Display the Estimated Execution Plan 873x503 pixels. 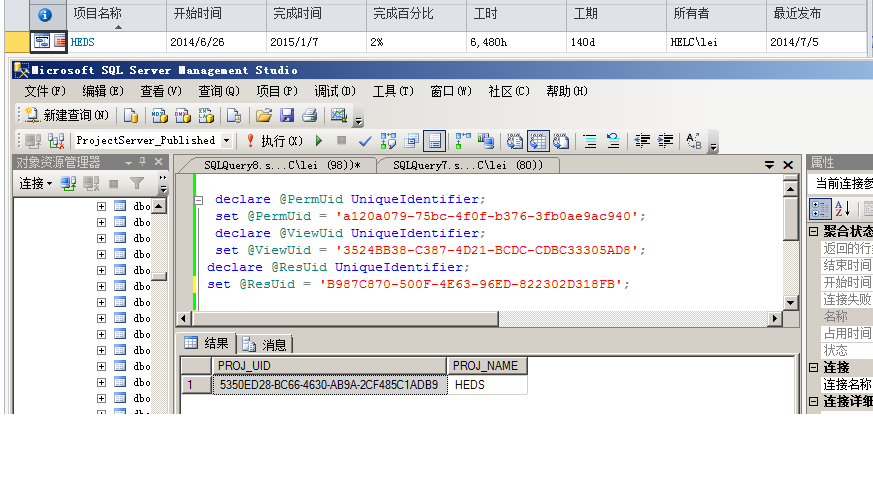tap(388, 141)
